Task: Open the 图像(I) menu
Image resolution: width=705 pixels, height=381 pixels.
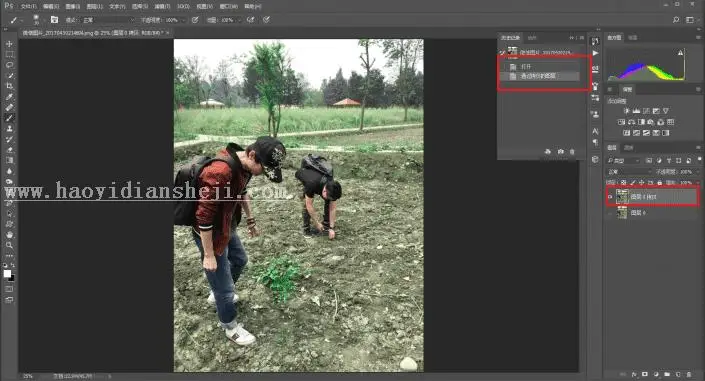Action: [73, 7]
